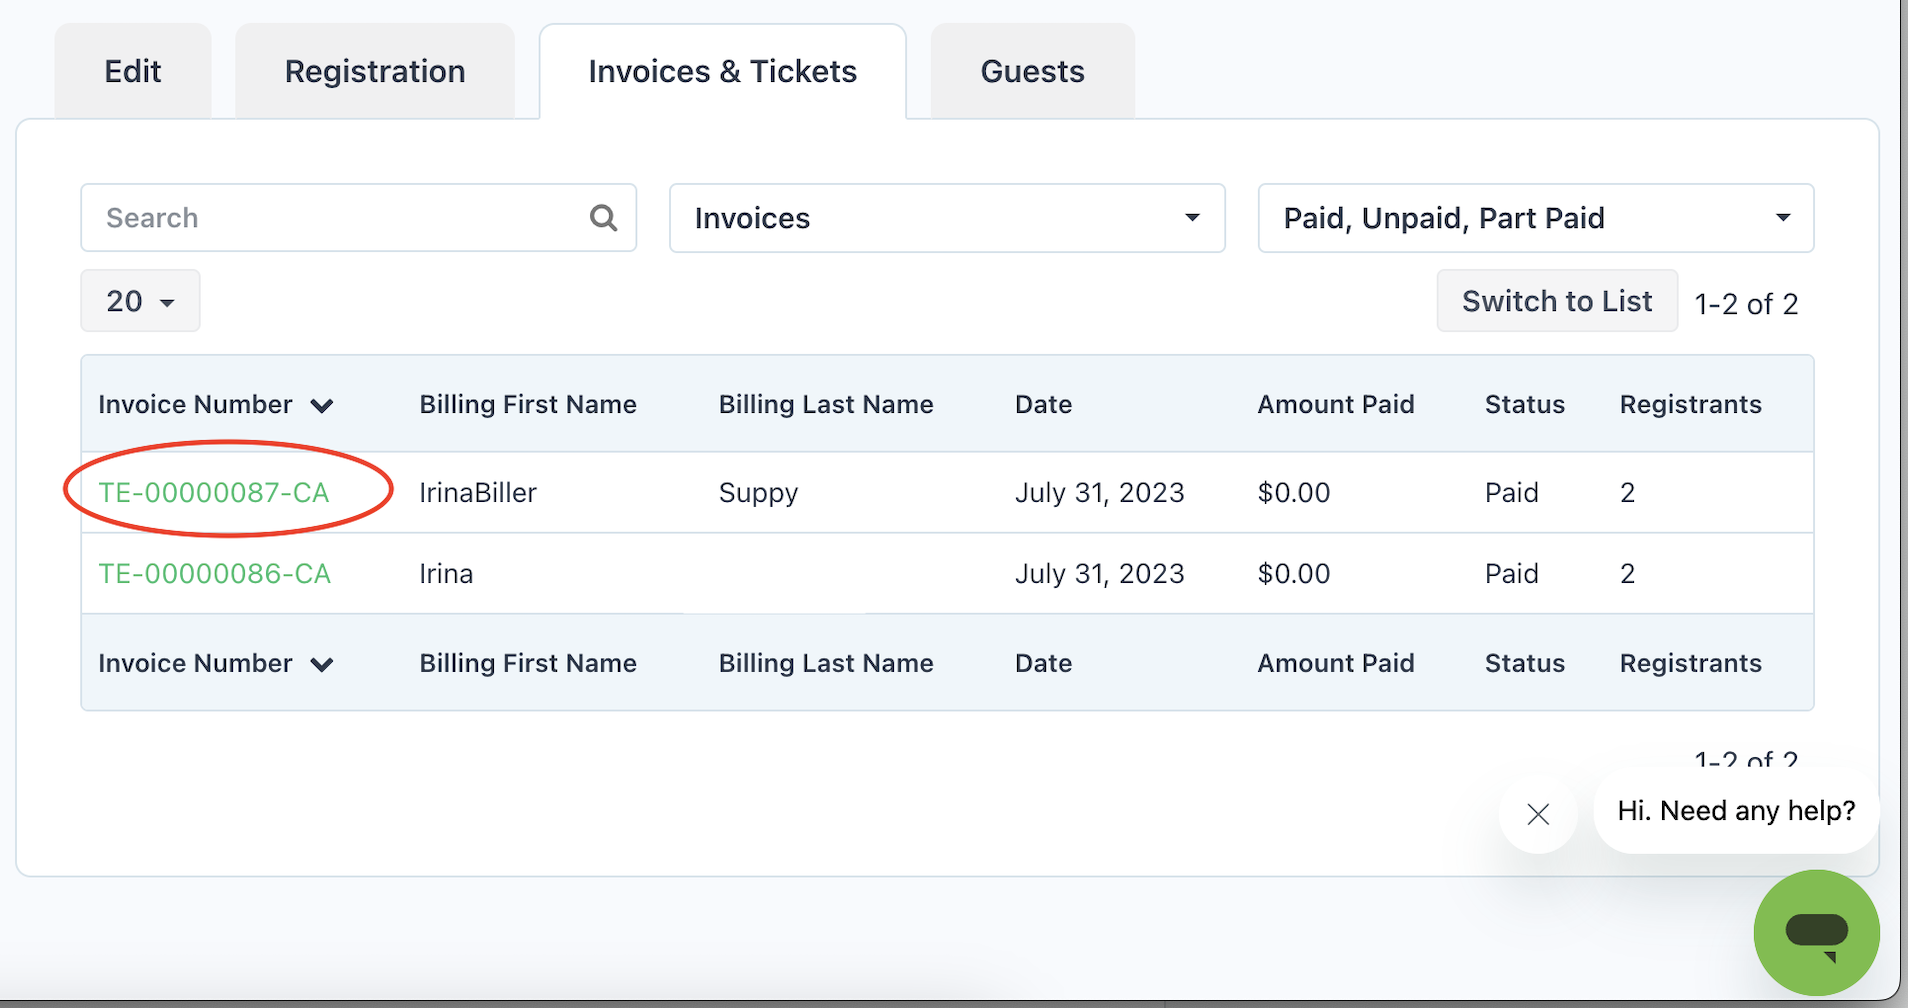Expand the Paid, Unpaid, Part Paid filter

click(x=1535, y=218)
